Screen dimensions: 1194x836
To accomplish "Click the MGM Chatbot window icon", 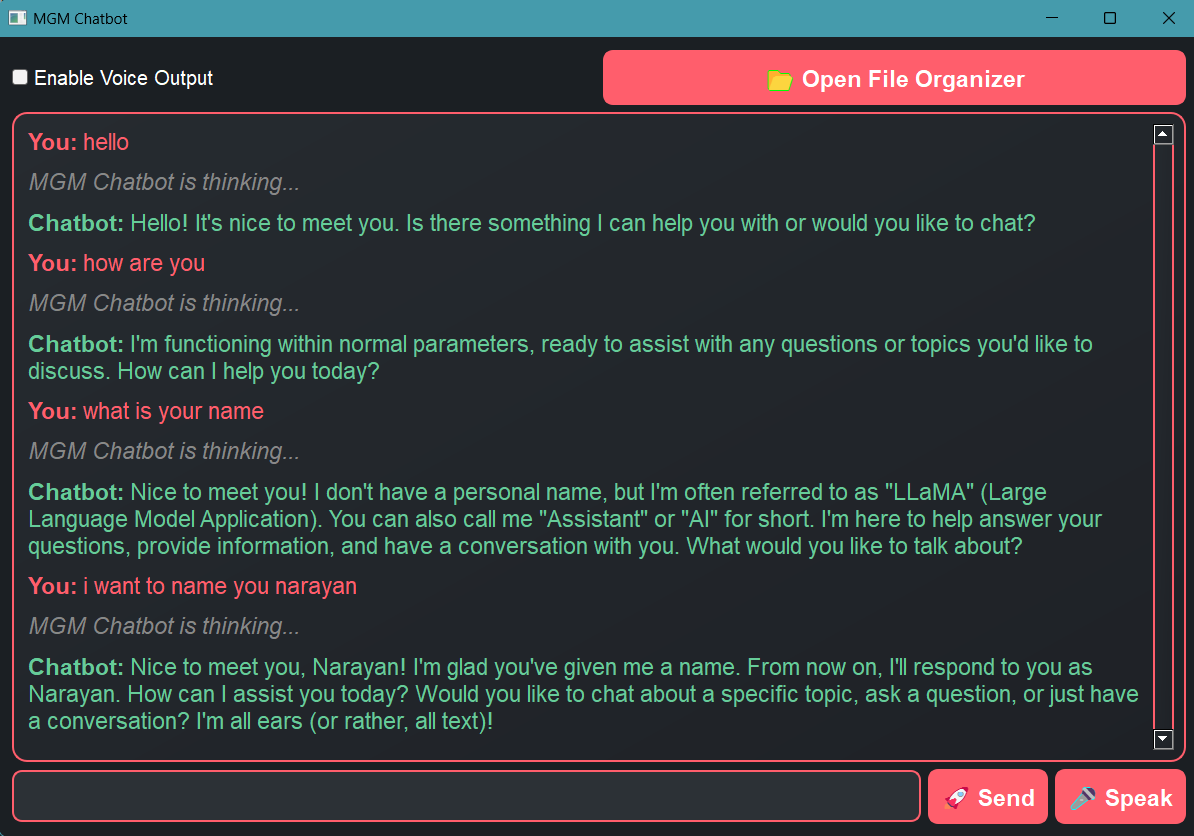I will tap(17, 18).
